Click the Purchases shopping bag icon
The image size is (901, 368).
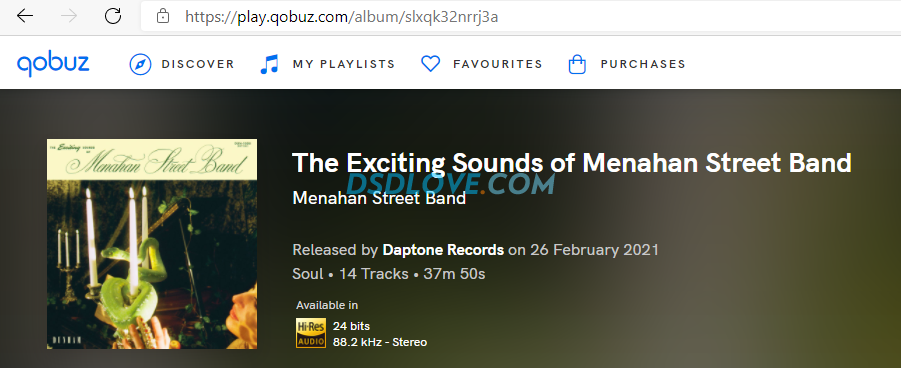577,64
